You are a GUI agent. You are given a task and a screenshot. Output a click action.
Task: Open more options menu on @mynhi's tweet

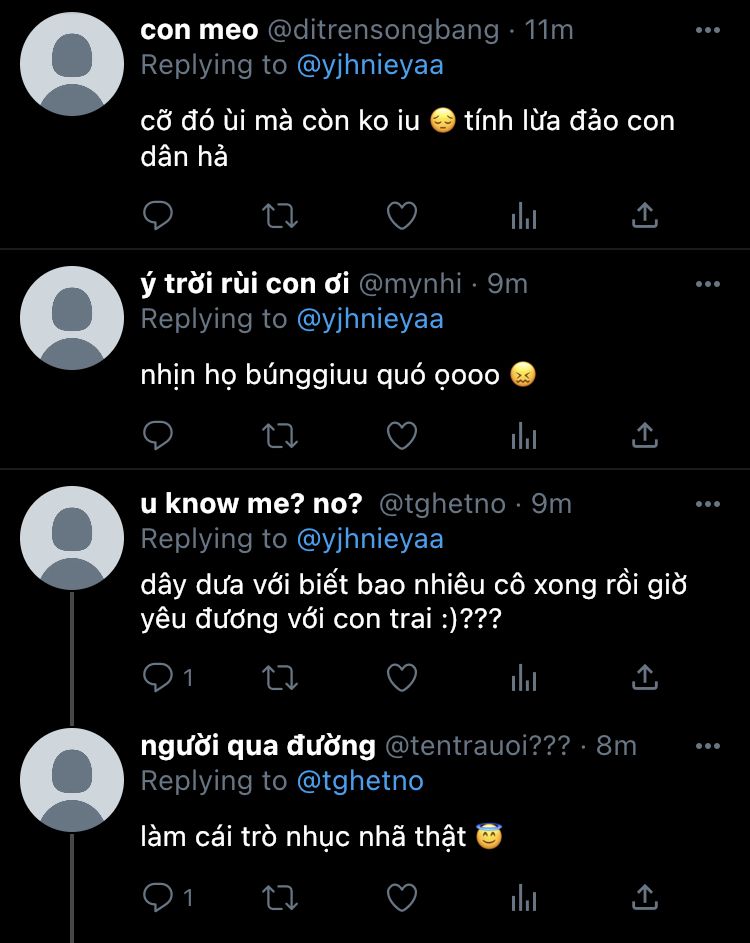[x=707, y=283]
